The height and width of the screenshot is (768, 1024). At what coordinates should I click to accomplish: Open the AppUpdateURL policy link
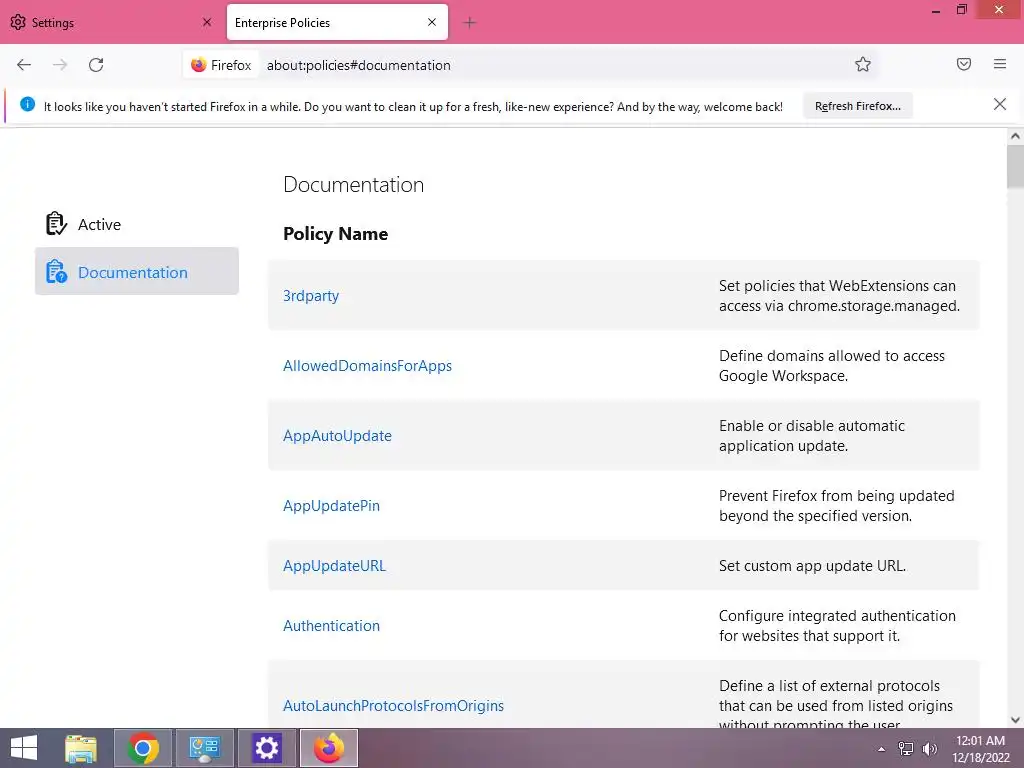(x=334, y=566)
